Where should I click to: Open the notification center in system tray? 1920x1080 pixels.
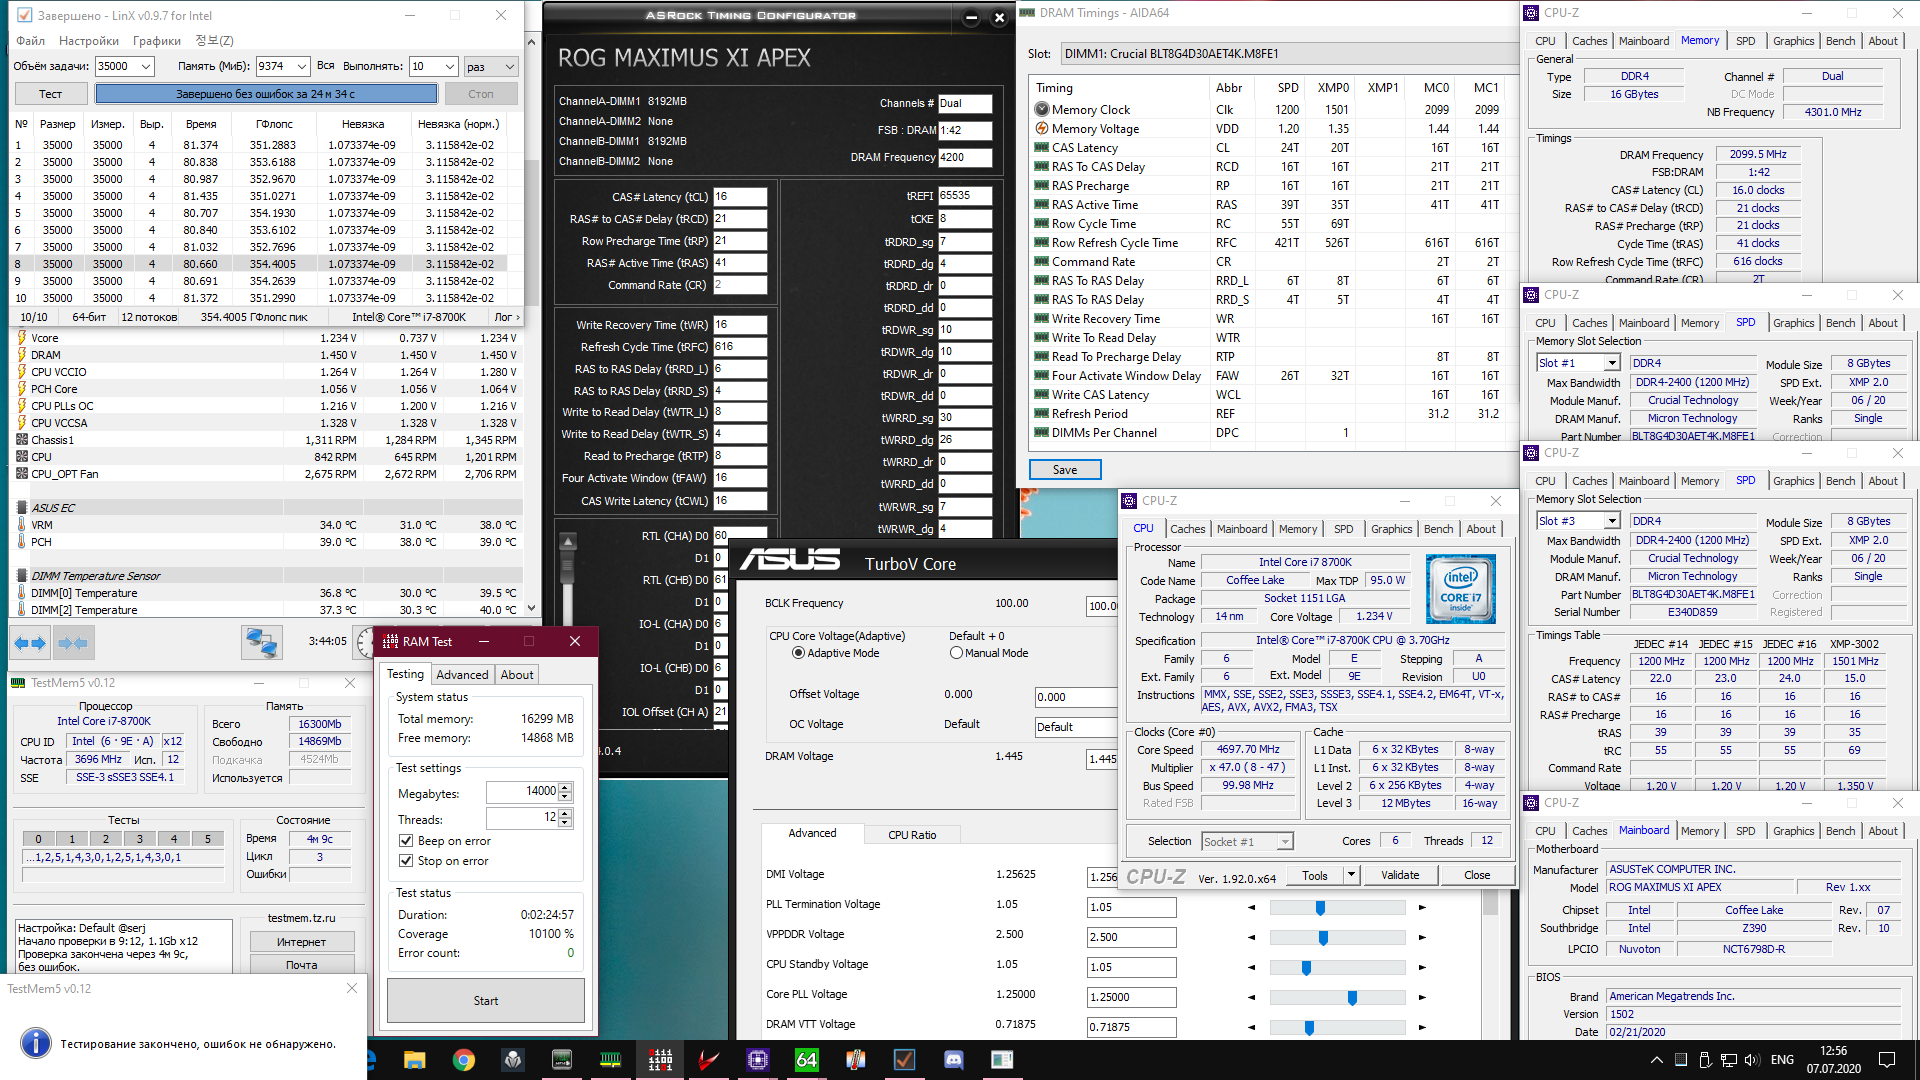tap(1887, 1060)
